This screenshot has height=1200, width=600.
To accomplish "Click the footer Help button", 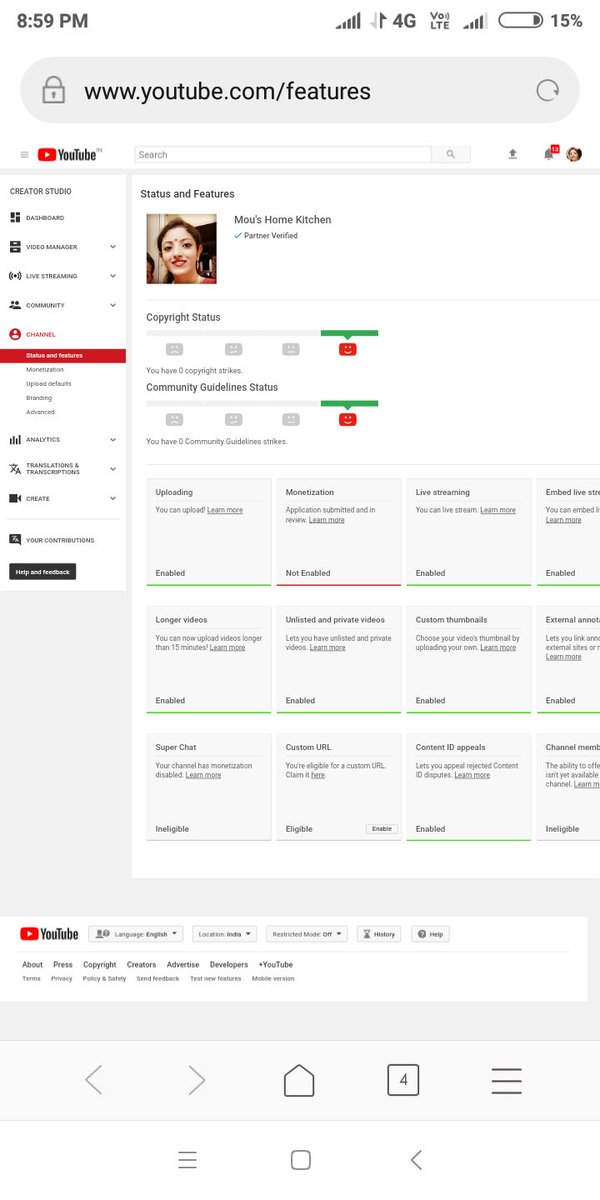I will (430, 934).
